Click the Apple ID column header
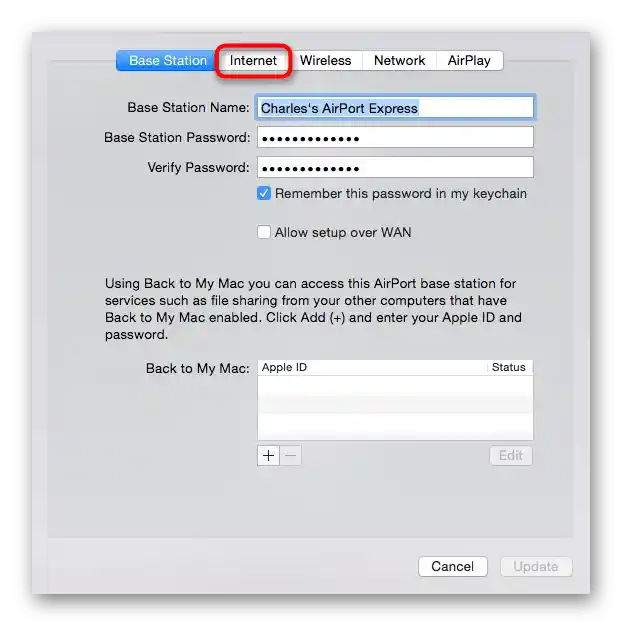622x626 pixels. [372, 367]
